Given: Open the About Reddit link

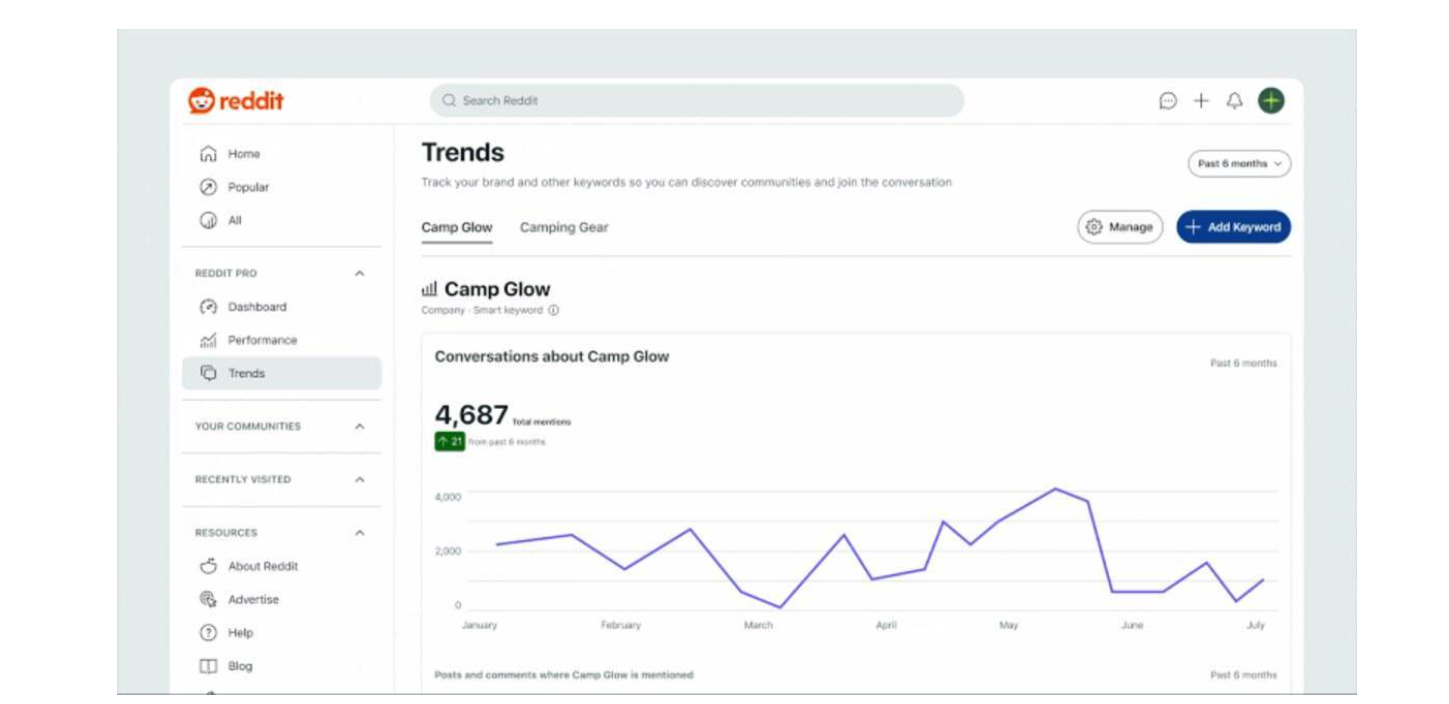Looking at the screenshot, I should [263, 566].
